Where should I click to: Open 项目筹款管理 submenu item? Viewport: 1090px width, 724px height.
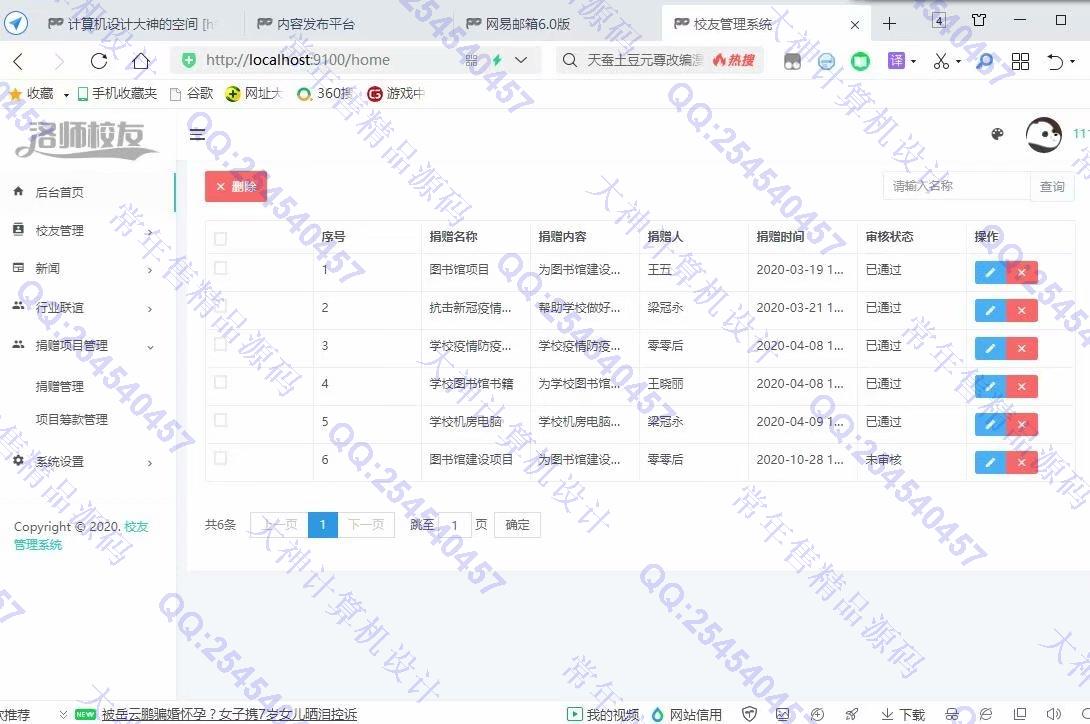point(72,419)
